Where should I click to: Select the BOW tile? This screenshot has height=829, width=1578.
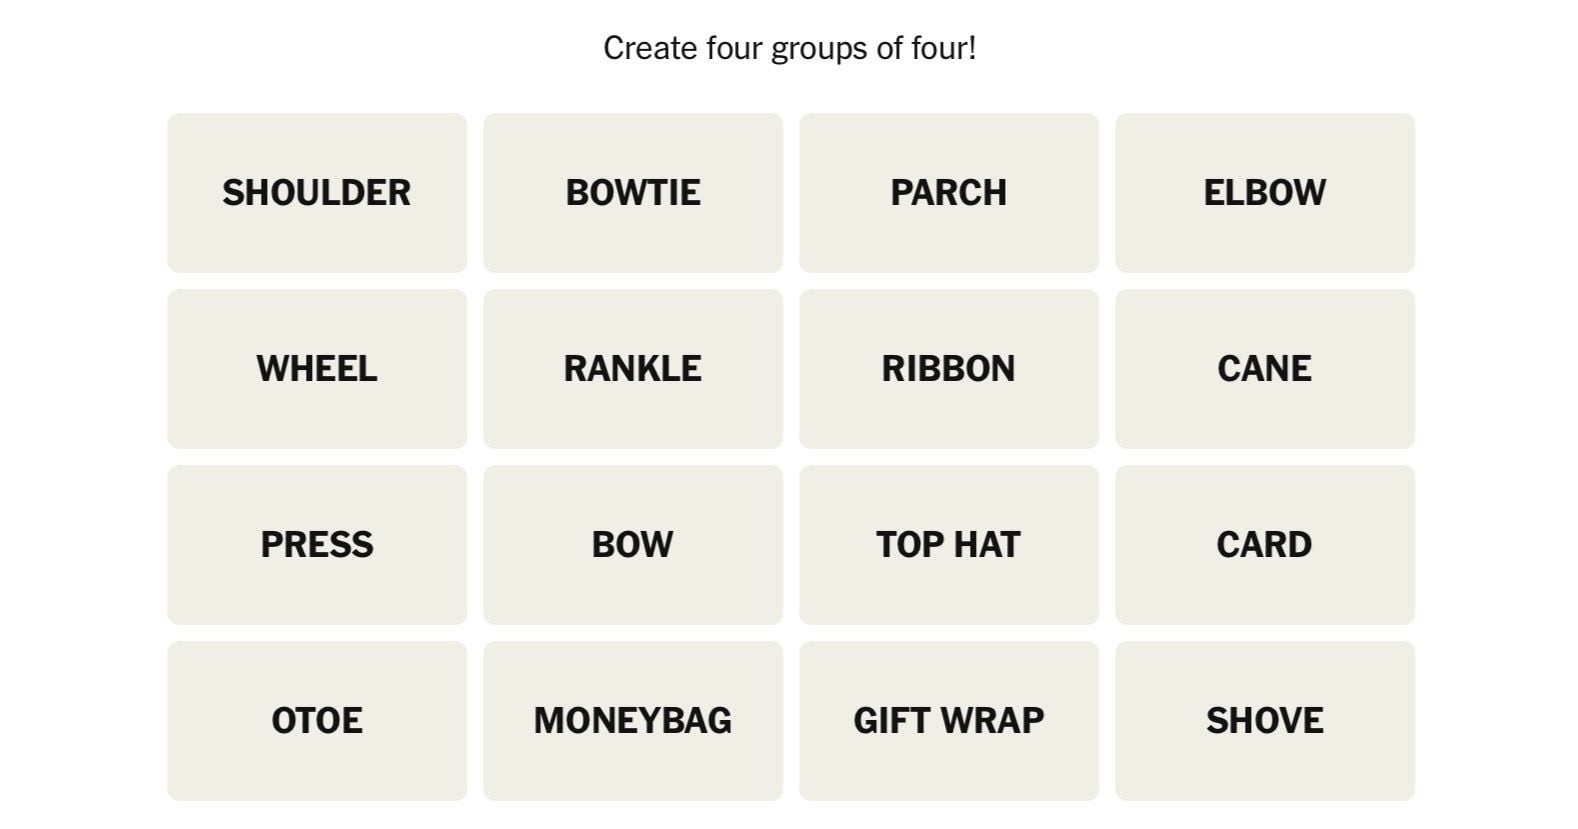click(x=632, y=545)
